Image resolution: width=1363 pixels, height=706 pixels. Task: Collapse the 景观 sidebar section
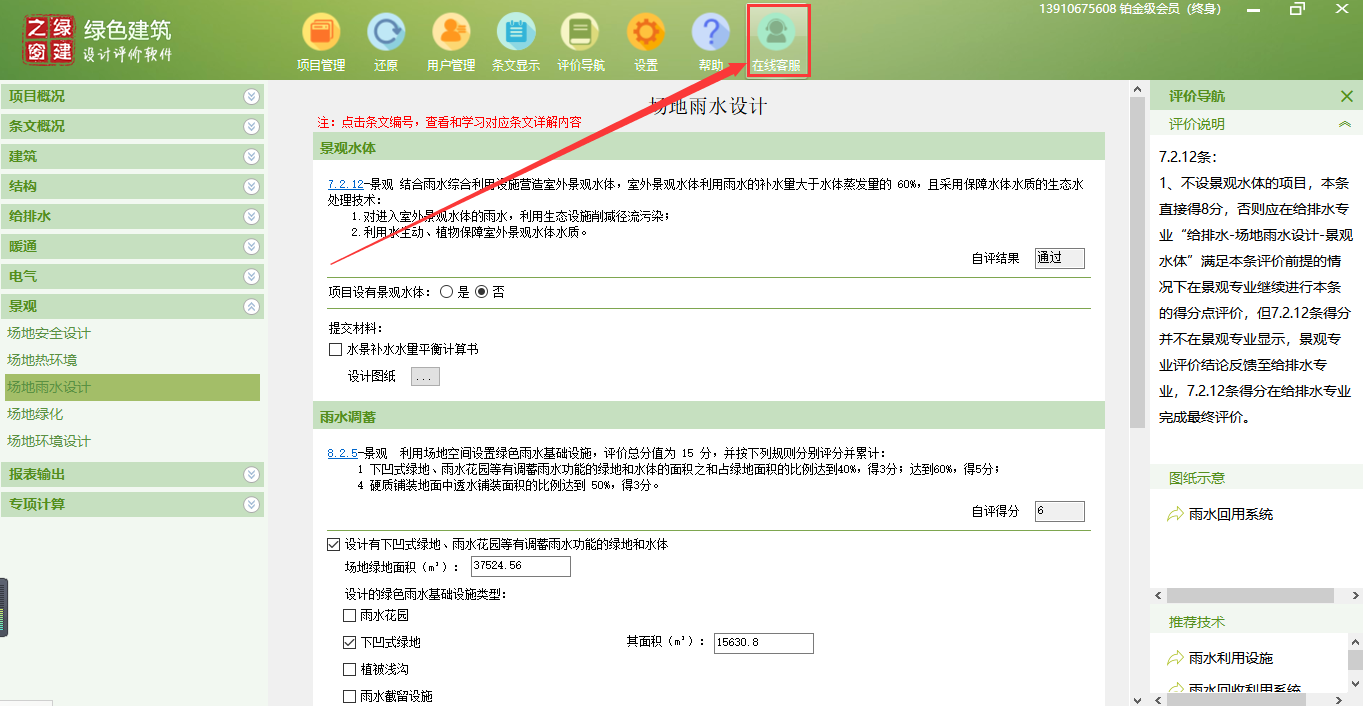point(251,306)
